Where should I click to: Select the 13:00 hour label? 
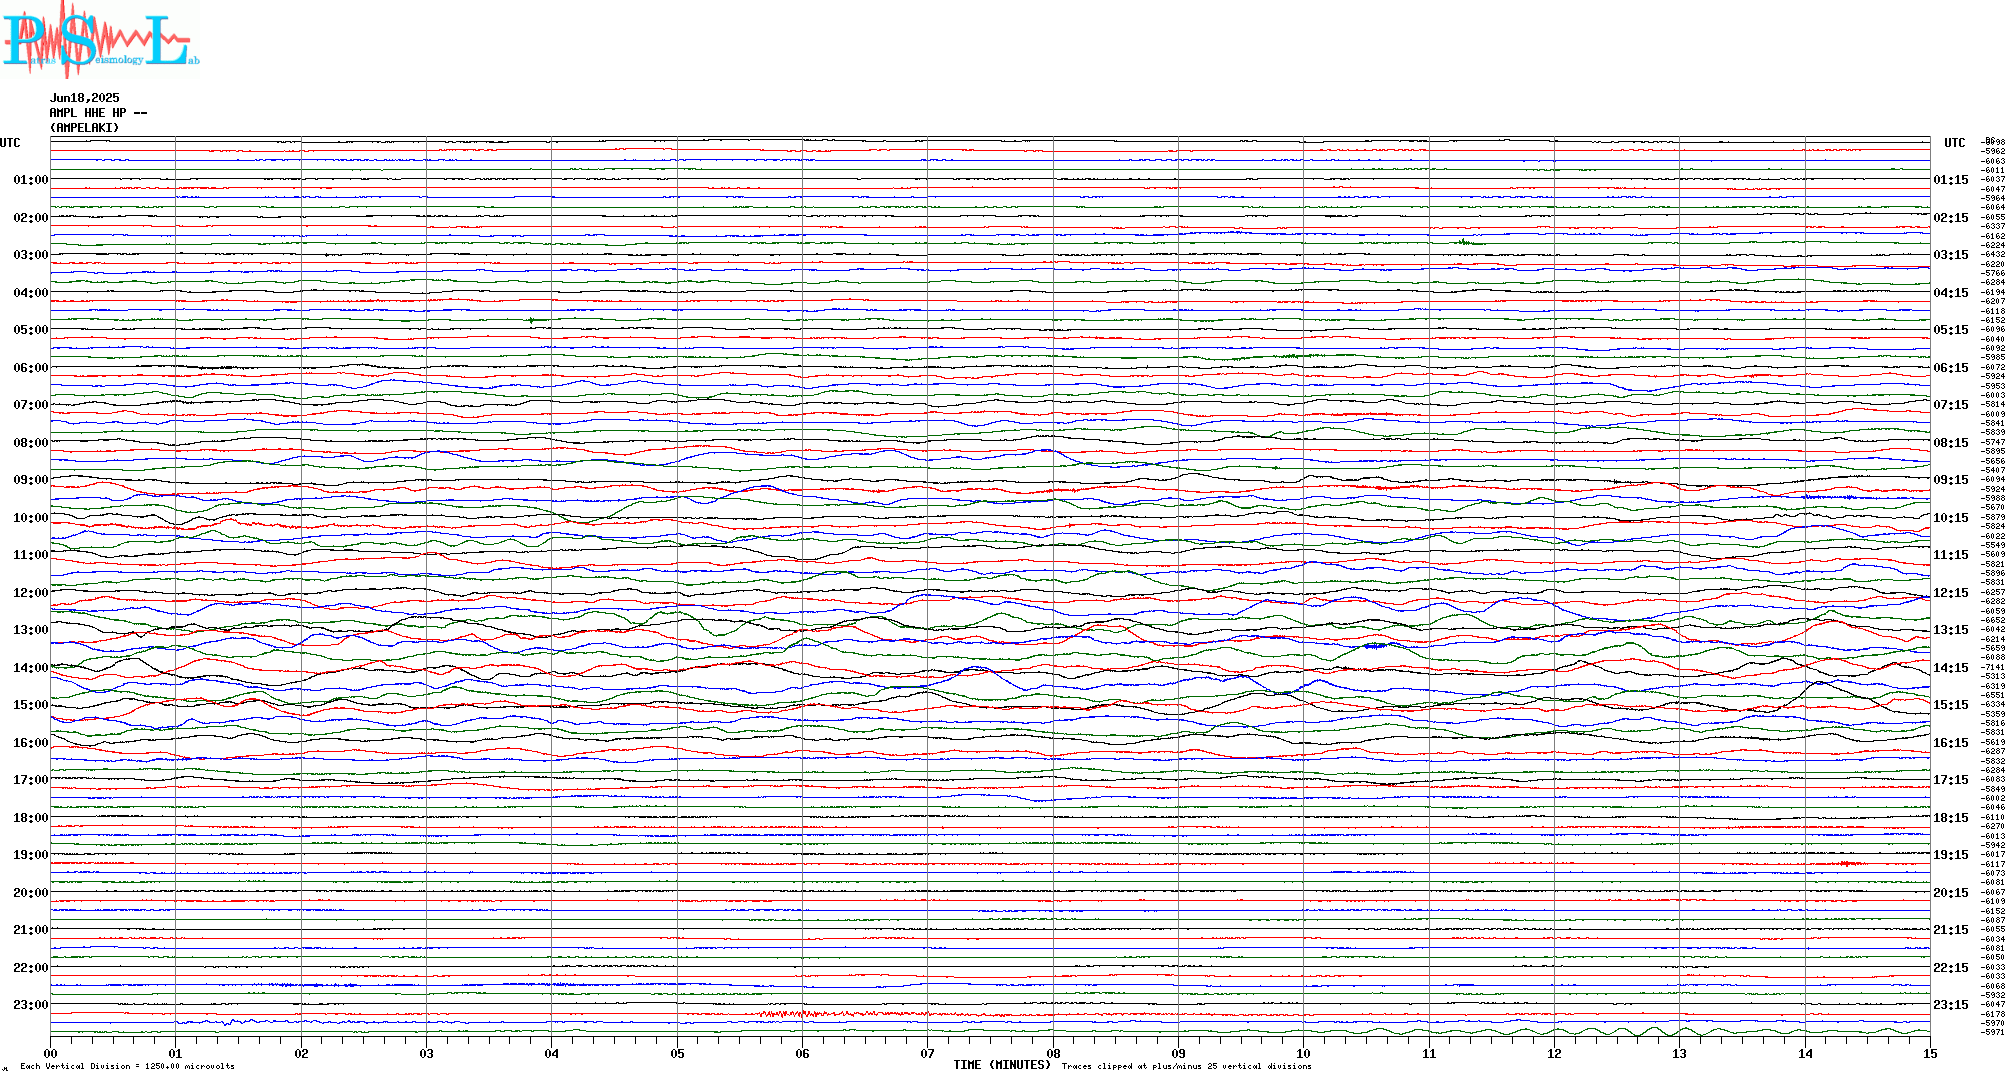click(x=31, y=630)
